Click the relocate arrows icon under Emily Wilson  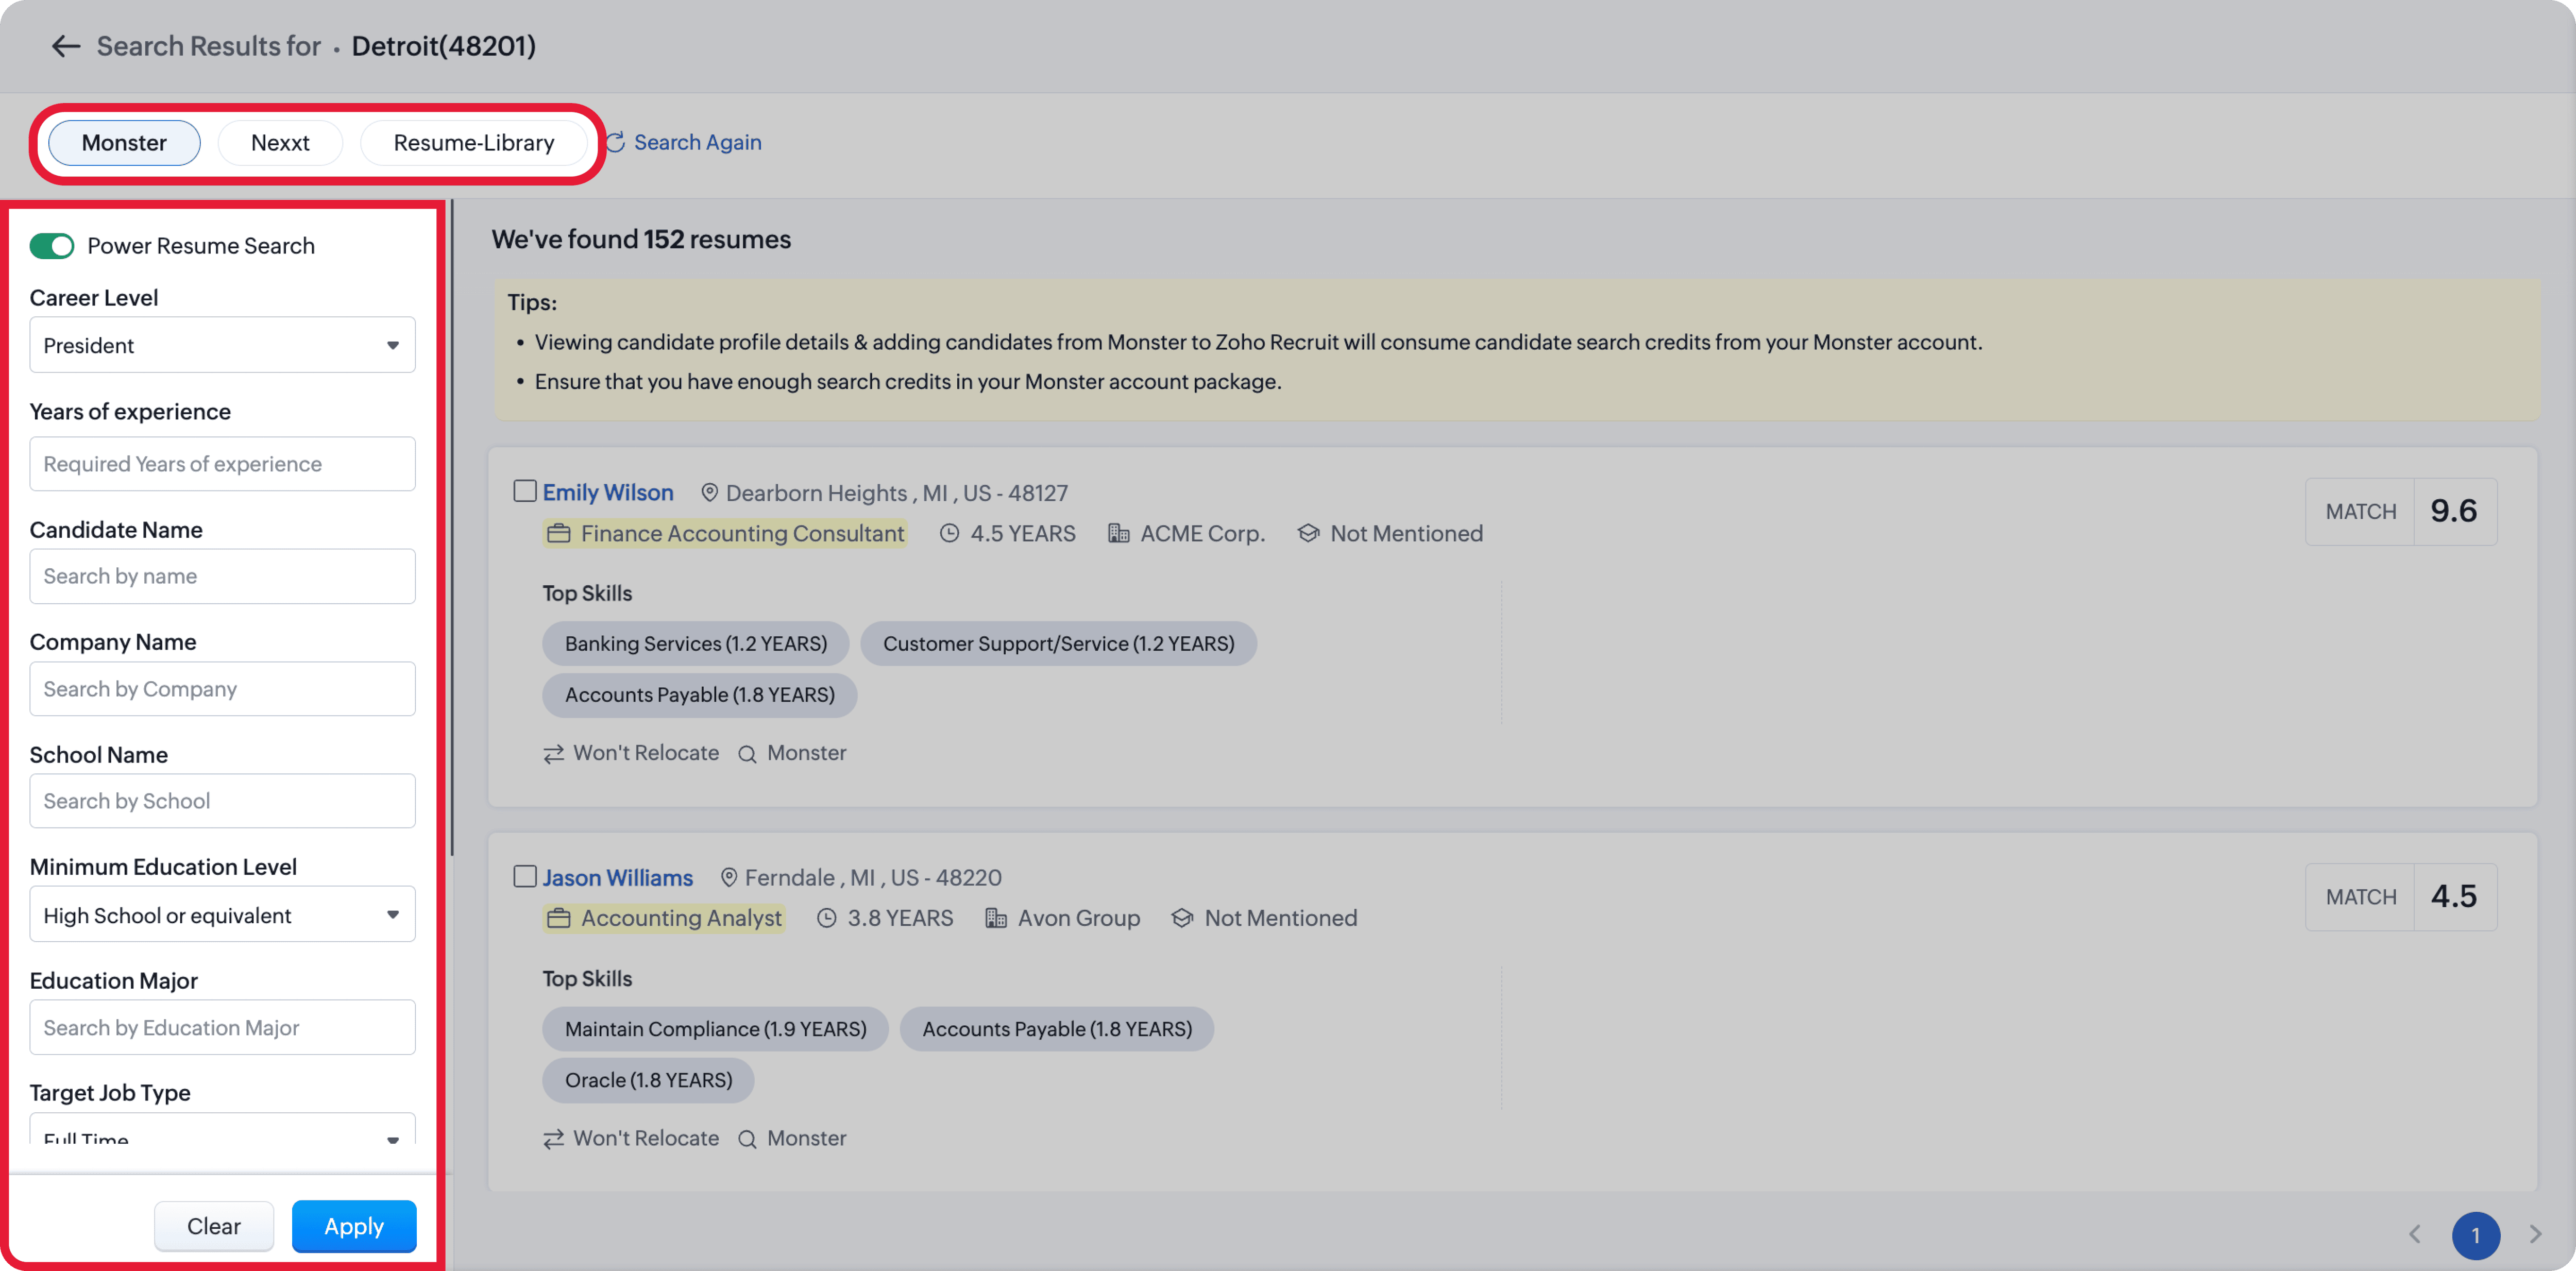click(x=553, y=754)
